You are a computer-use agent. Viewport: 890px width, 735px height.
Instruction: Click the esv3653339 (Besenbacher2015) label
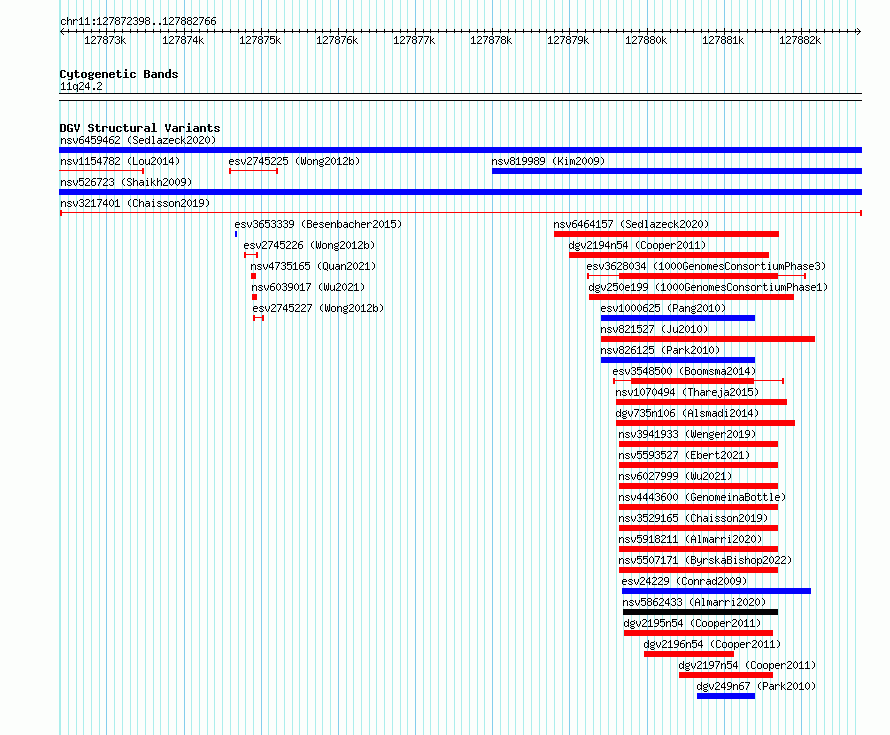pyautogui.click(x=318, y=224)
